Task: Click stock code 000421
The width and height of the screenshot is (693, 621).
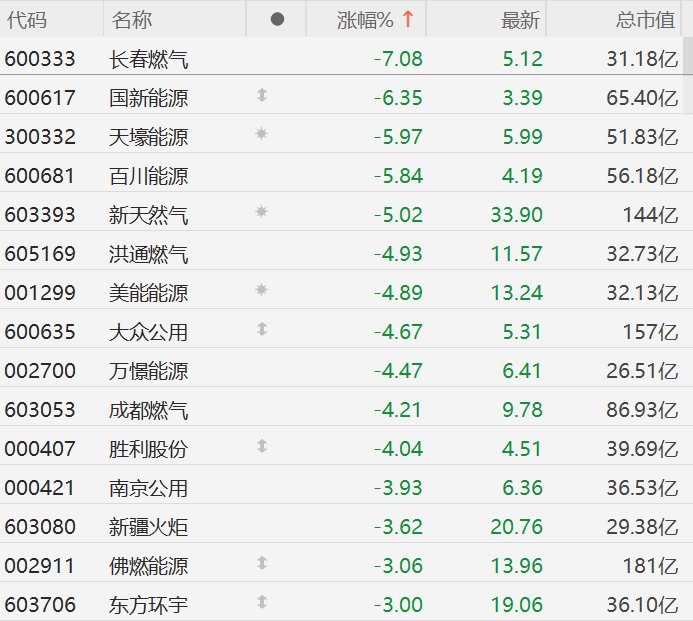Action: tap(40, 488)
